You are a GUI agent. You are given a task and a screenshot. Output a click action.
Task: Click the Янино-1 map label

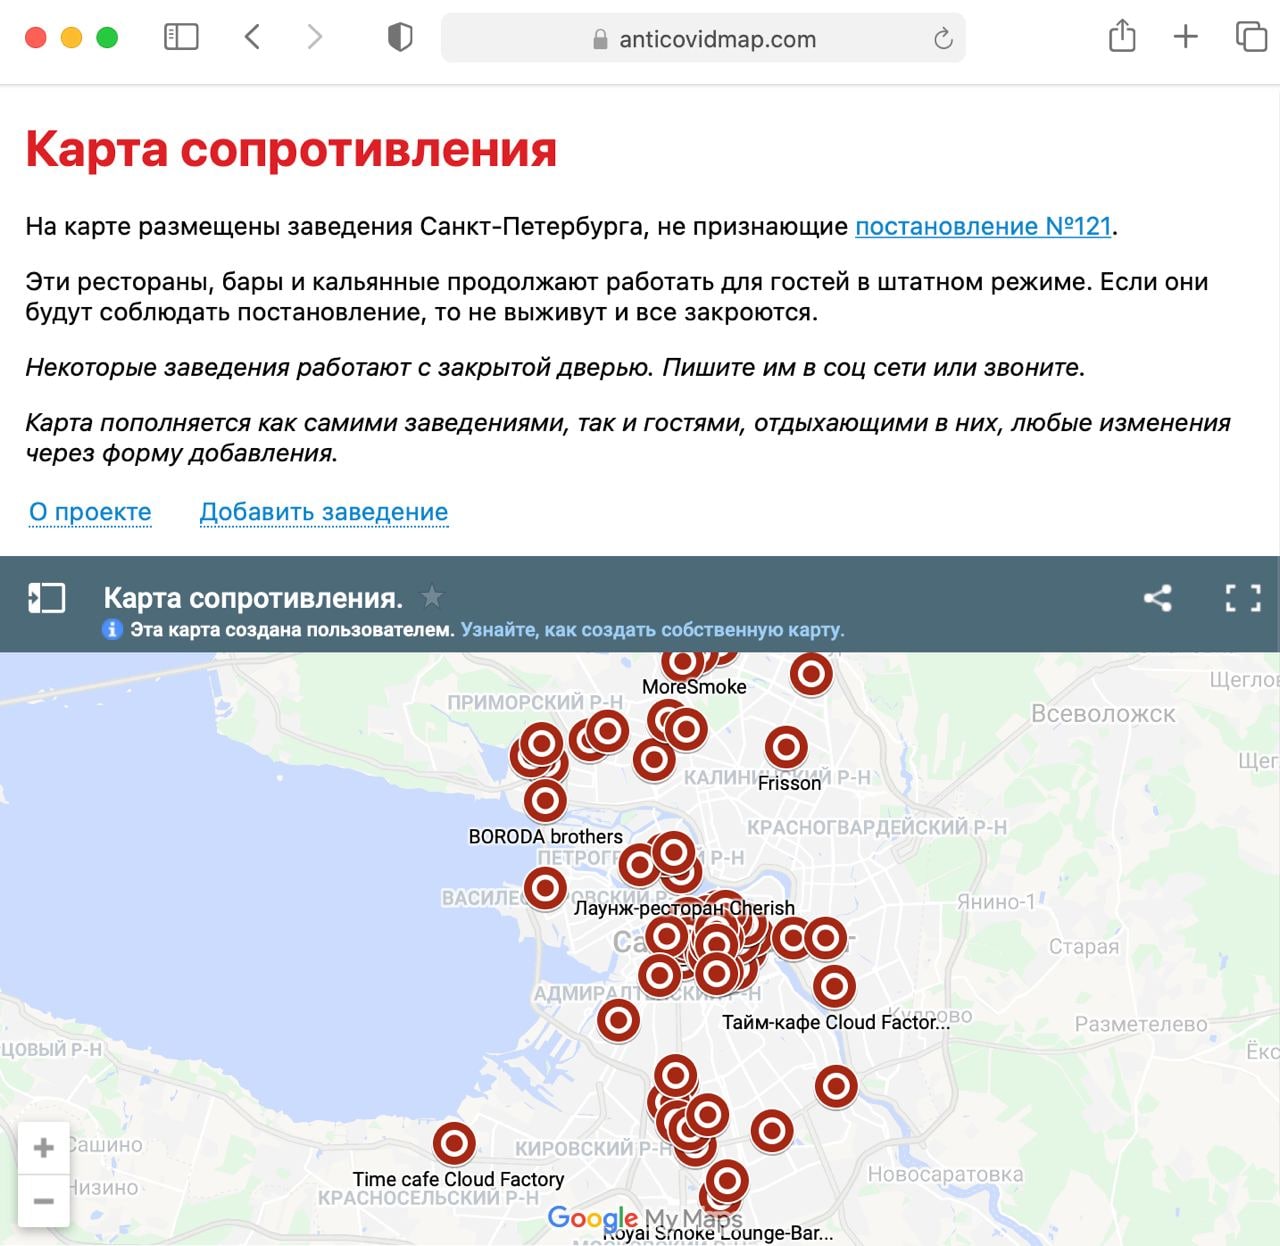coord(999,901)
